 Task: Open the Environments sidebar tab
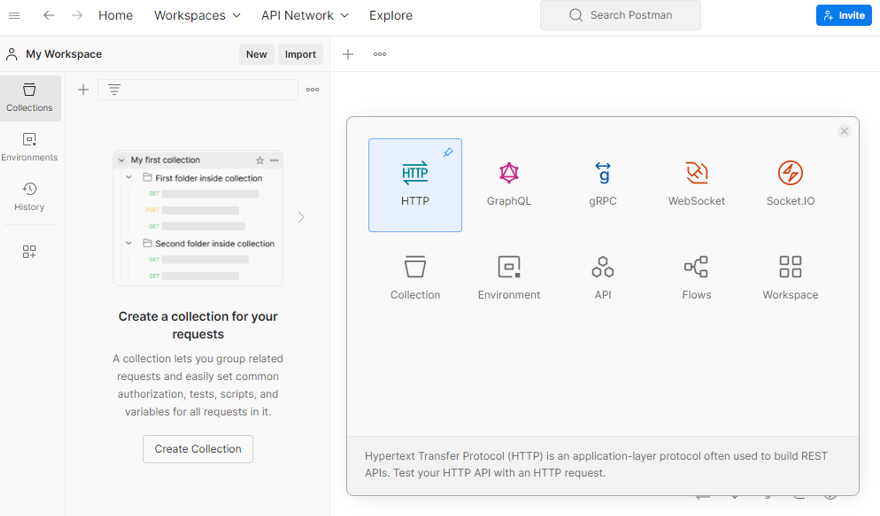coord(29,147)
